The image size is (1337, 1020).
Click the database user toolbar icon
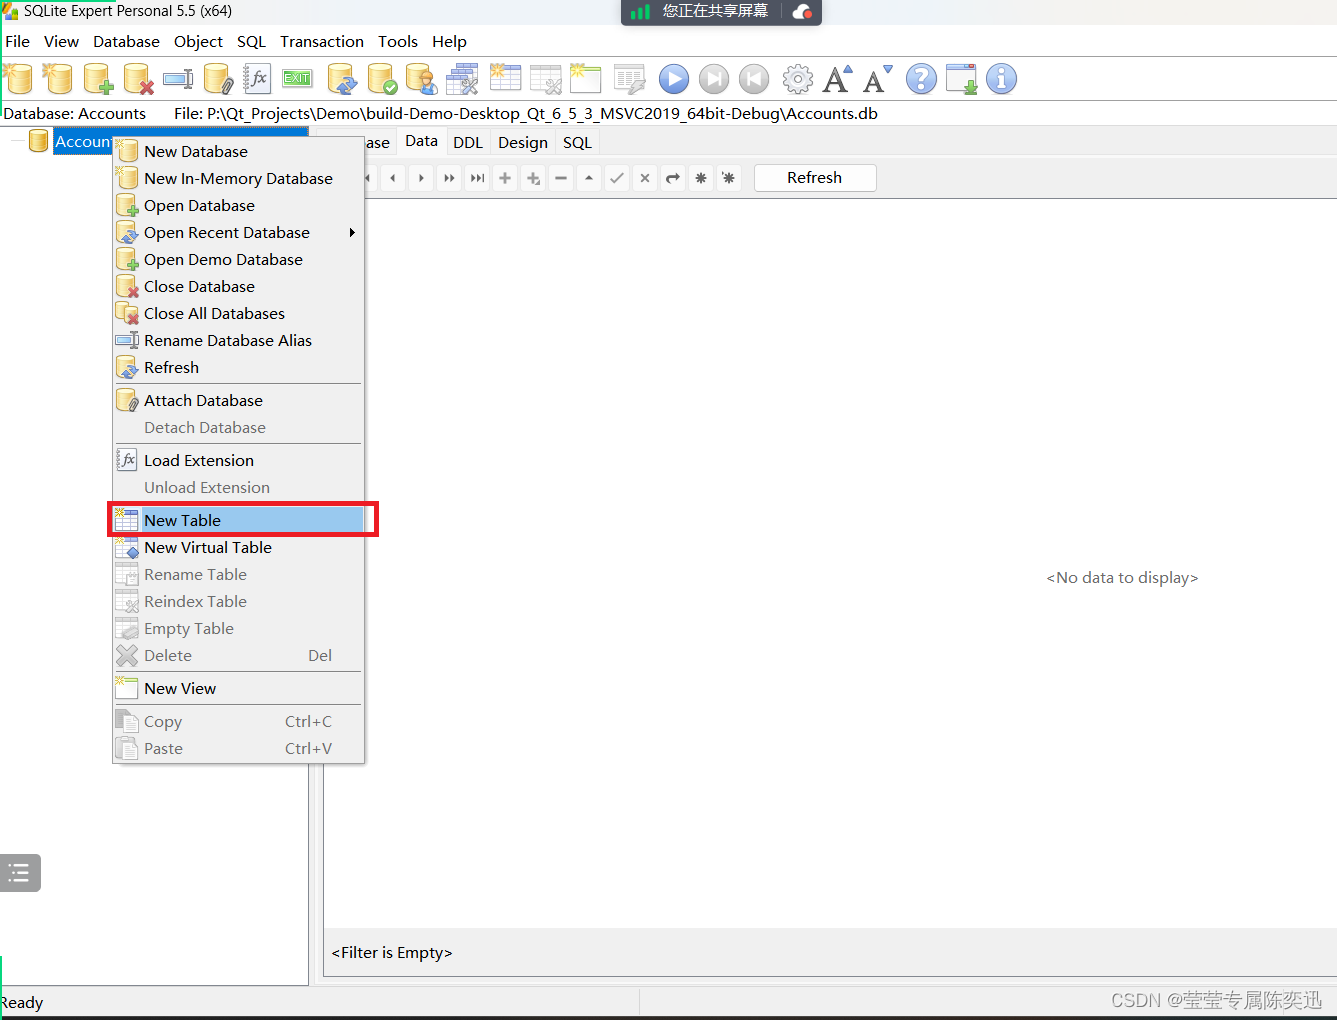click(421, 78)
